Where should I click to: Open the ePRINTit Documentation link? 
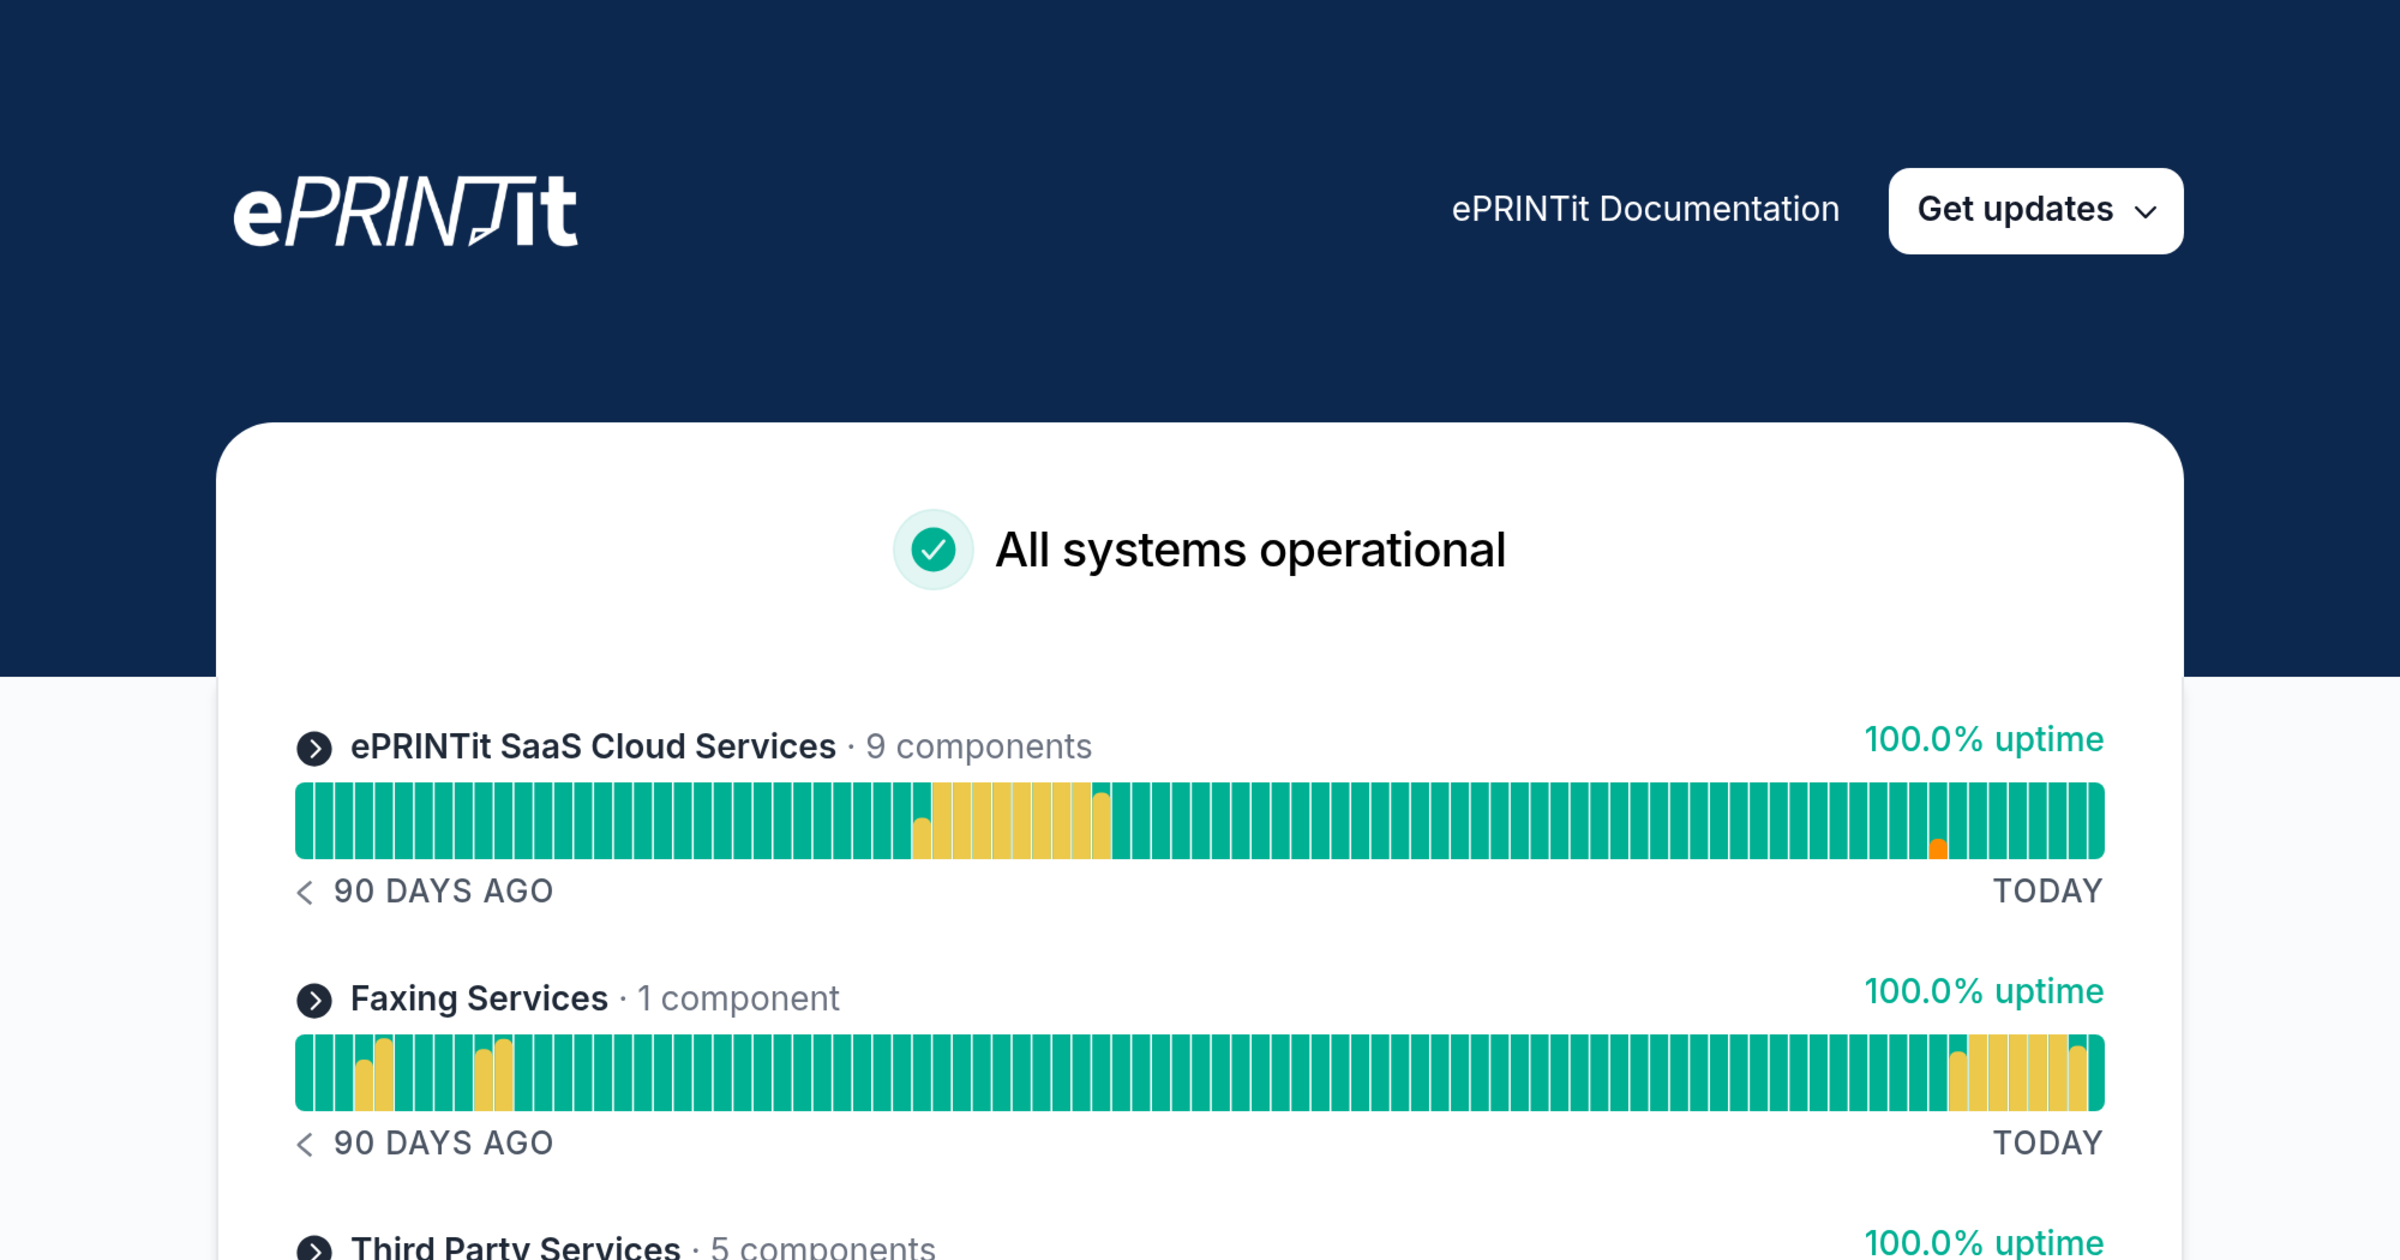click(1645, 209)
